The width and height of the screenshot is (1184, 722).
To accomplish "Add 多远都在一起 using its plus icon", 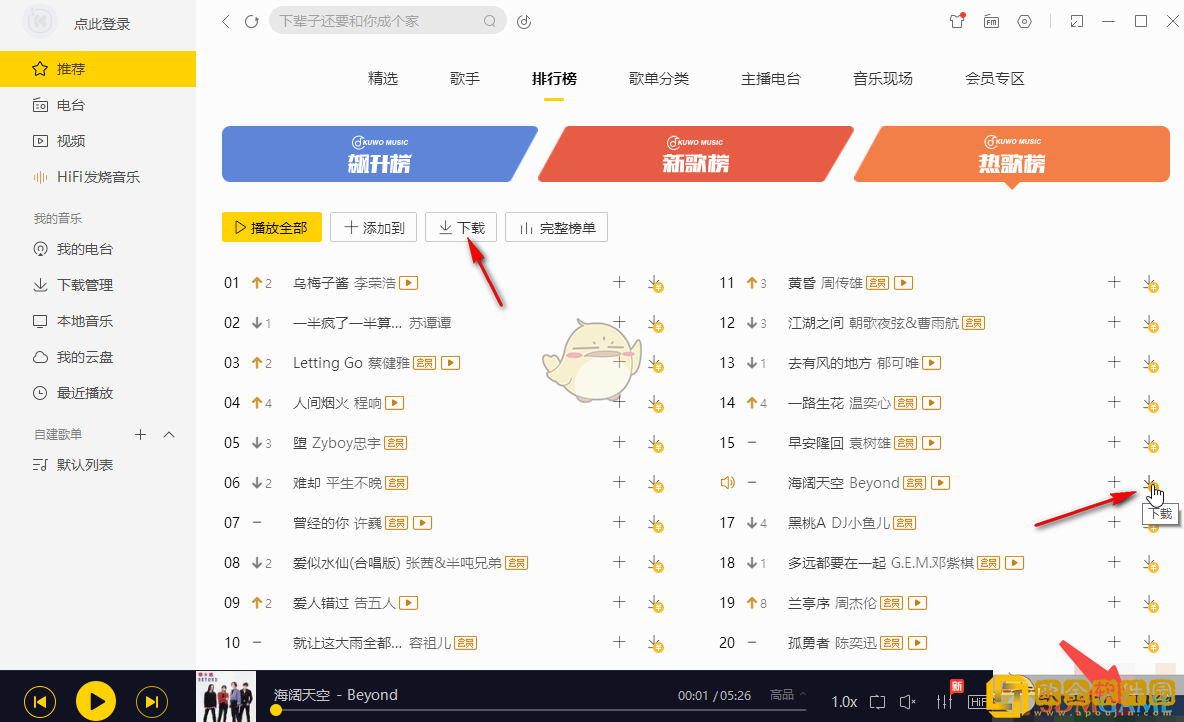I will [x=1114, y=562].
